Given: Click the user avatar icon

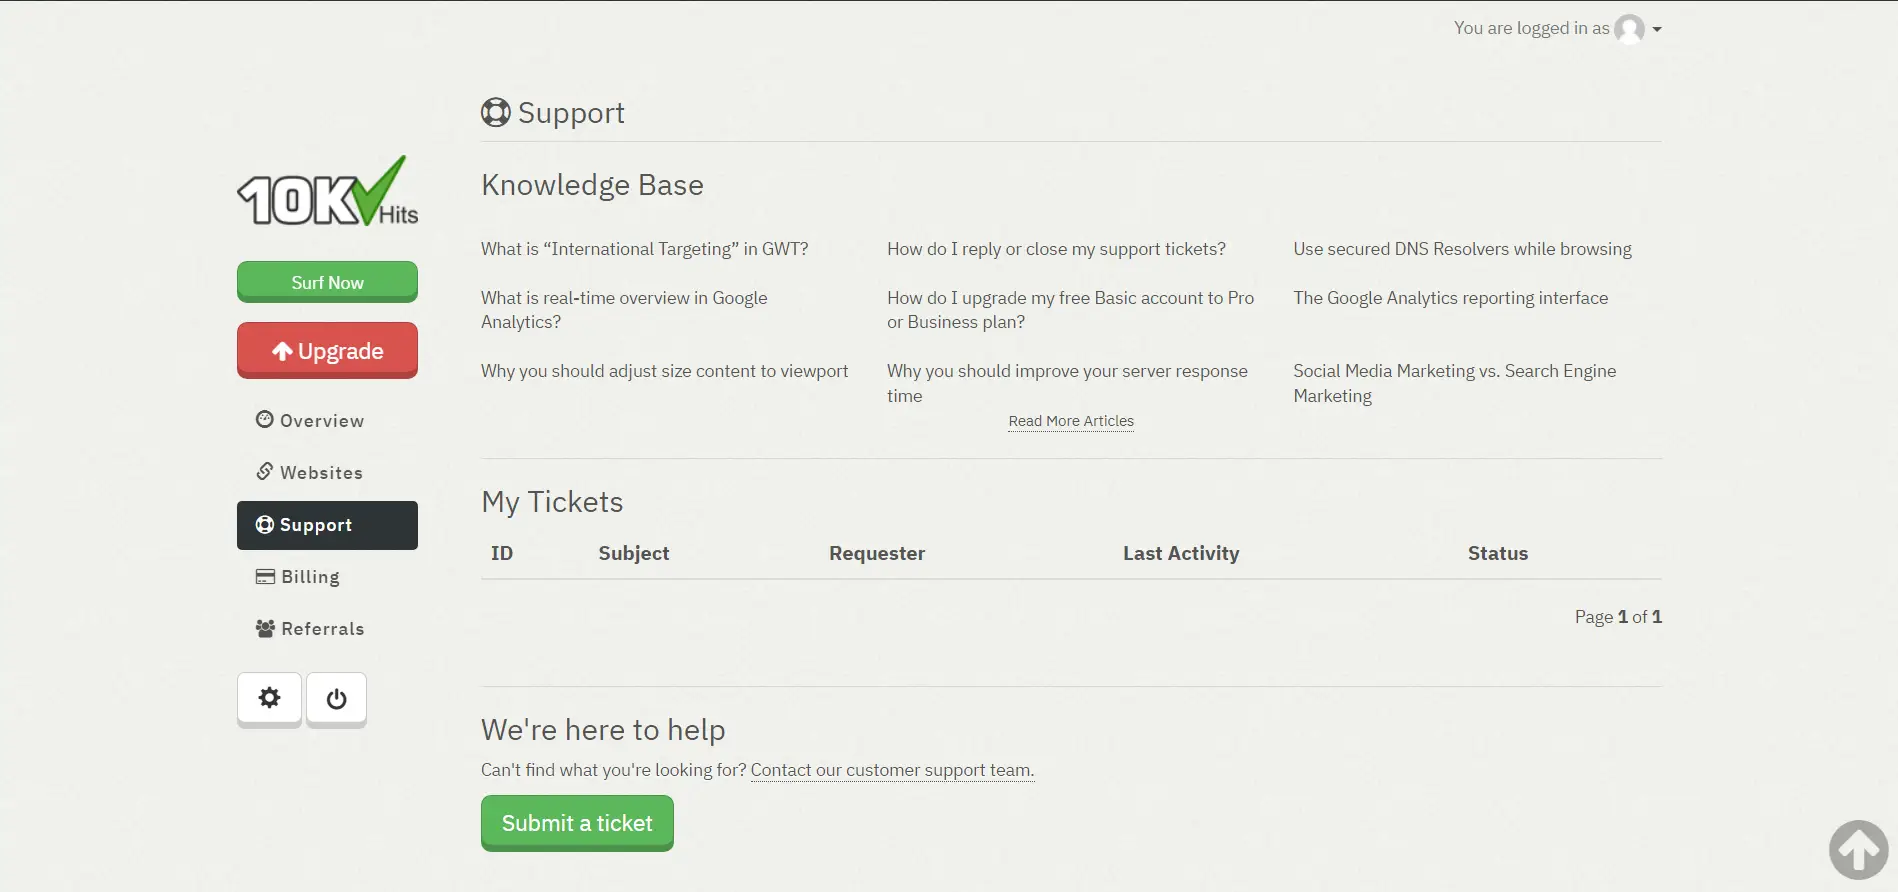Looking at the screenshot, I should click(x=1629, y=29).
